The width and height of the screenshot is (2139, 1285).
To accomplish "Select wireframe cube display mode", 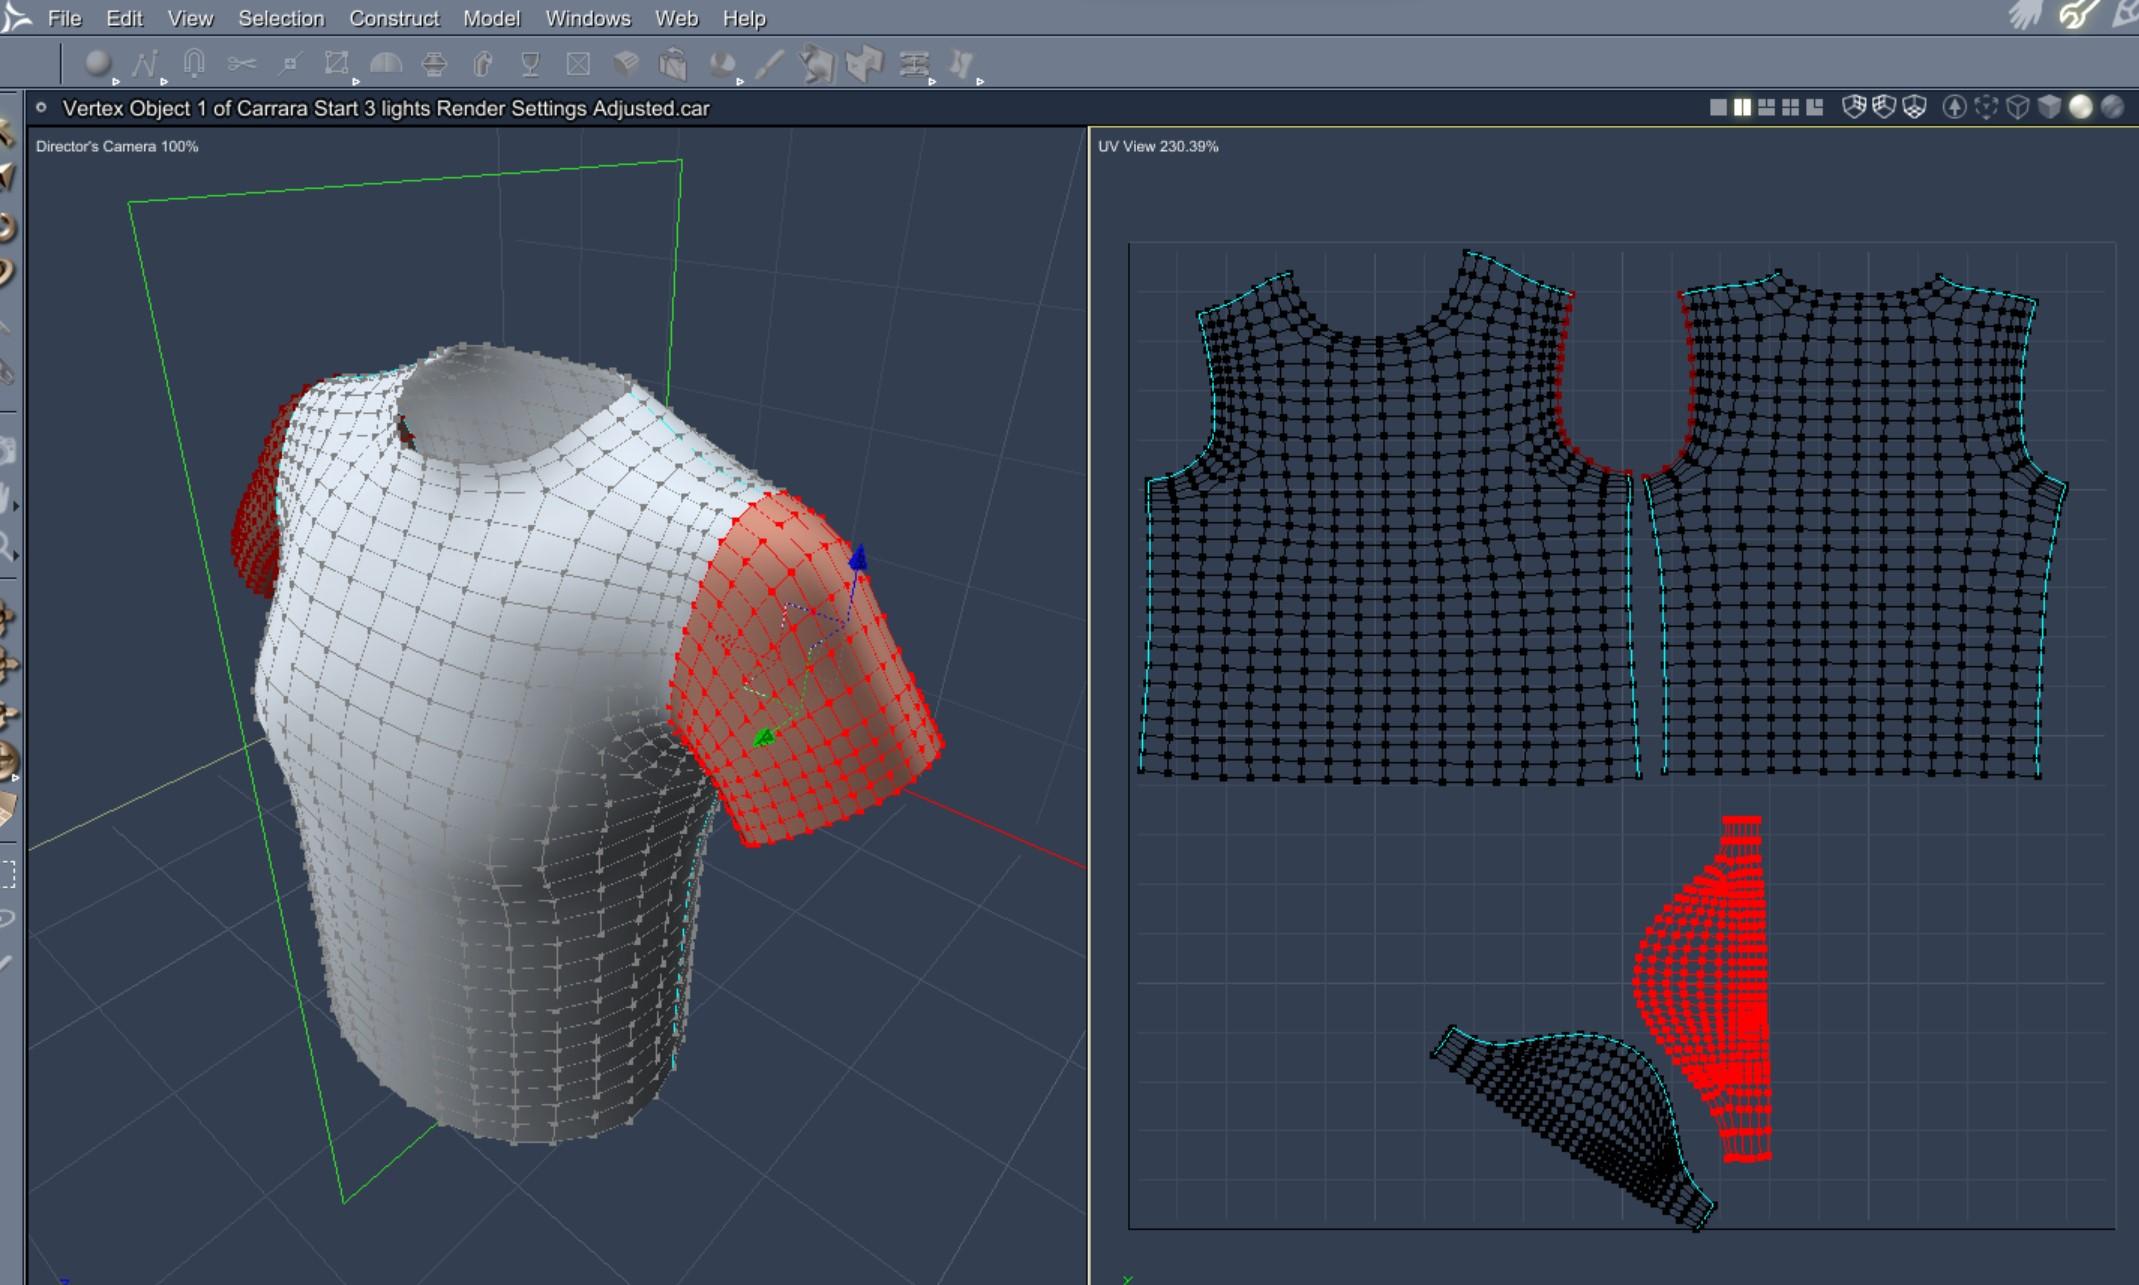I will pyautogui.click(x=2017, y=107).
